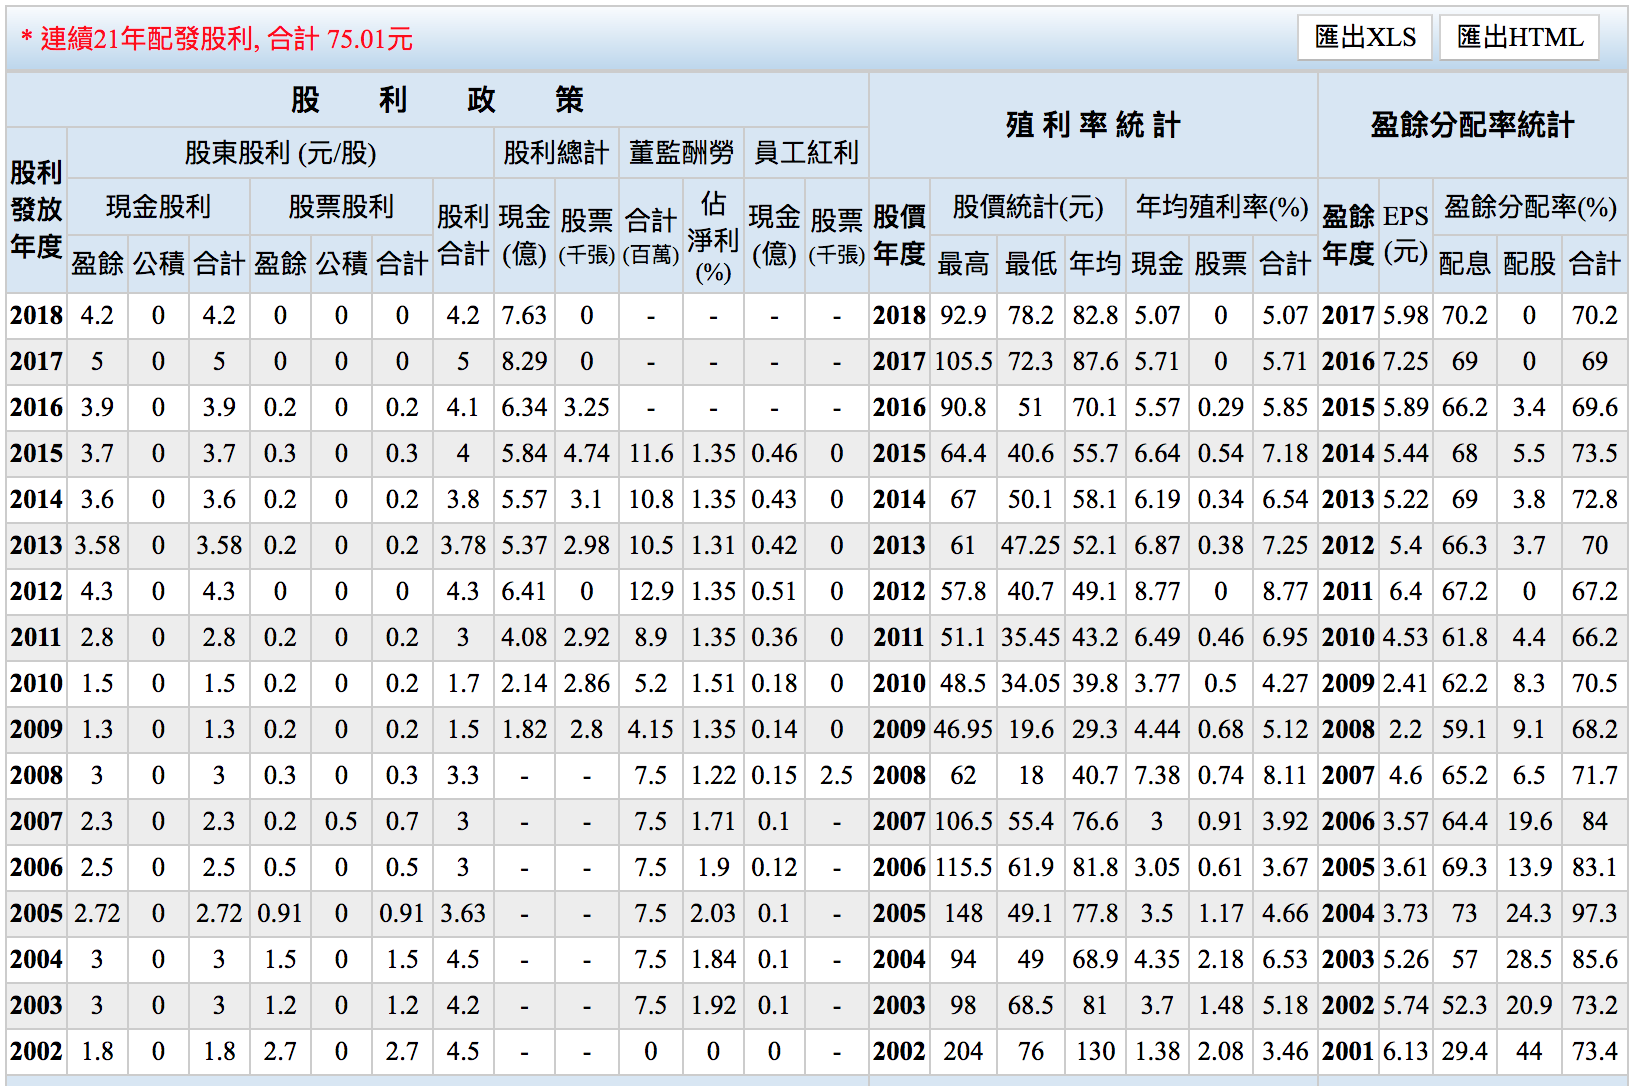
Task: Click the 股東股利 (元/股) header cell
Action: coord(280,153)
